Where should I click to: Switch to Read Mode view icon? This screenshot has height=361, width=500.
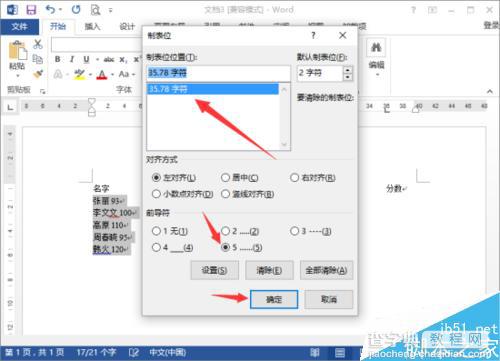pyautogui.click(x=315, y=352)
